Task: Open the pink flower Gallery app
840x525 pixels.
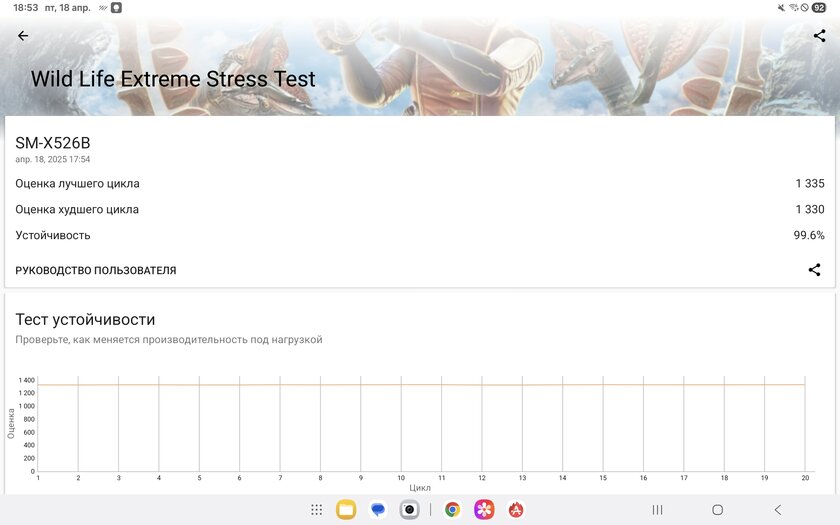Action: click(x=484, y=509)
